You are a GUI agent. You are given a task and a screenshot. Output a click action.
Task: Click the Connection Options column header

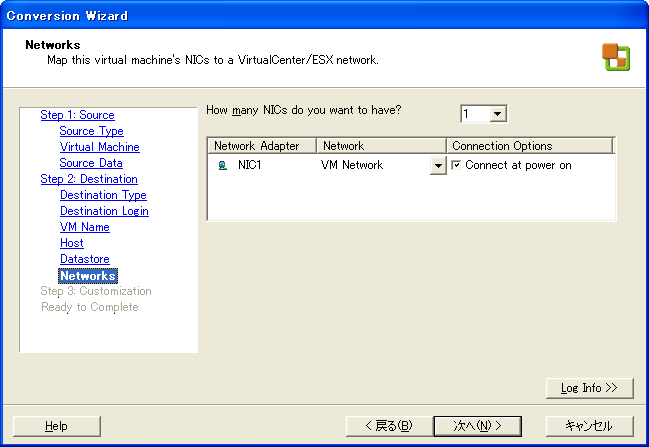tap(530, 146)
